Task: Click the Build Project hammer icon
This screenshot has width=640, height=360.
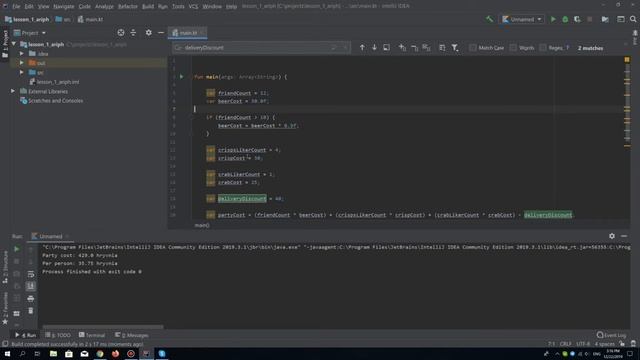Action: pos(489,19)
